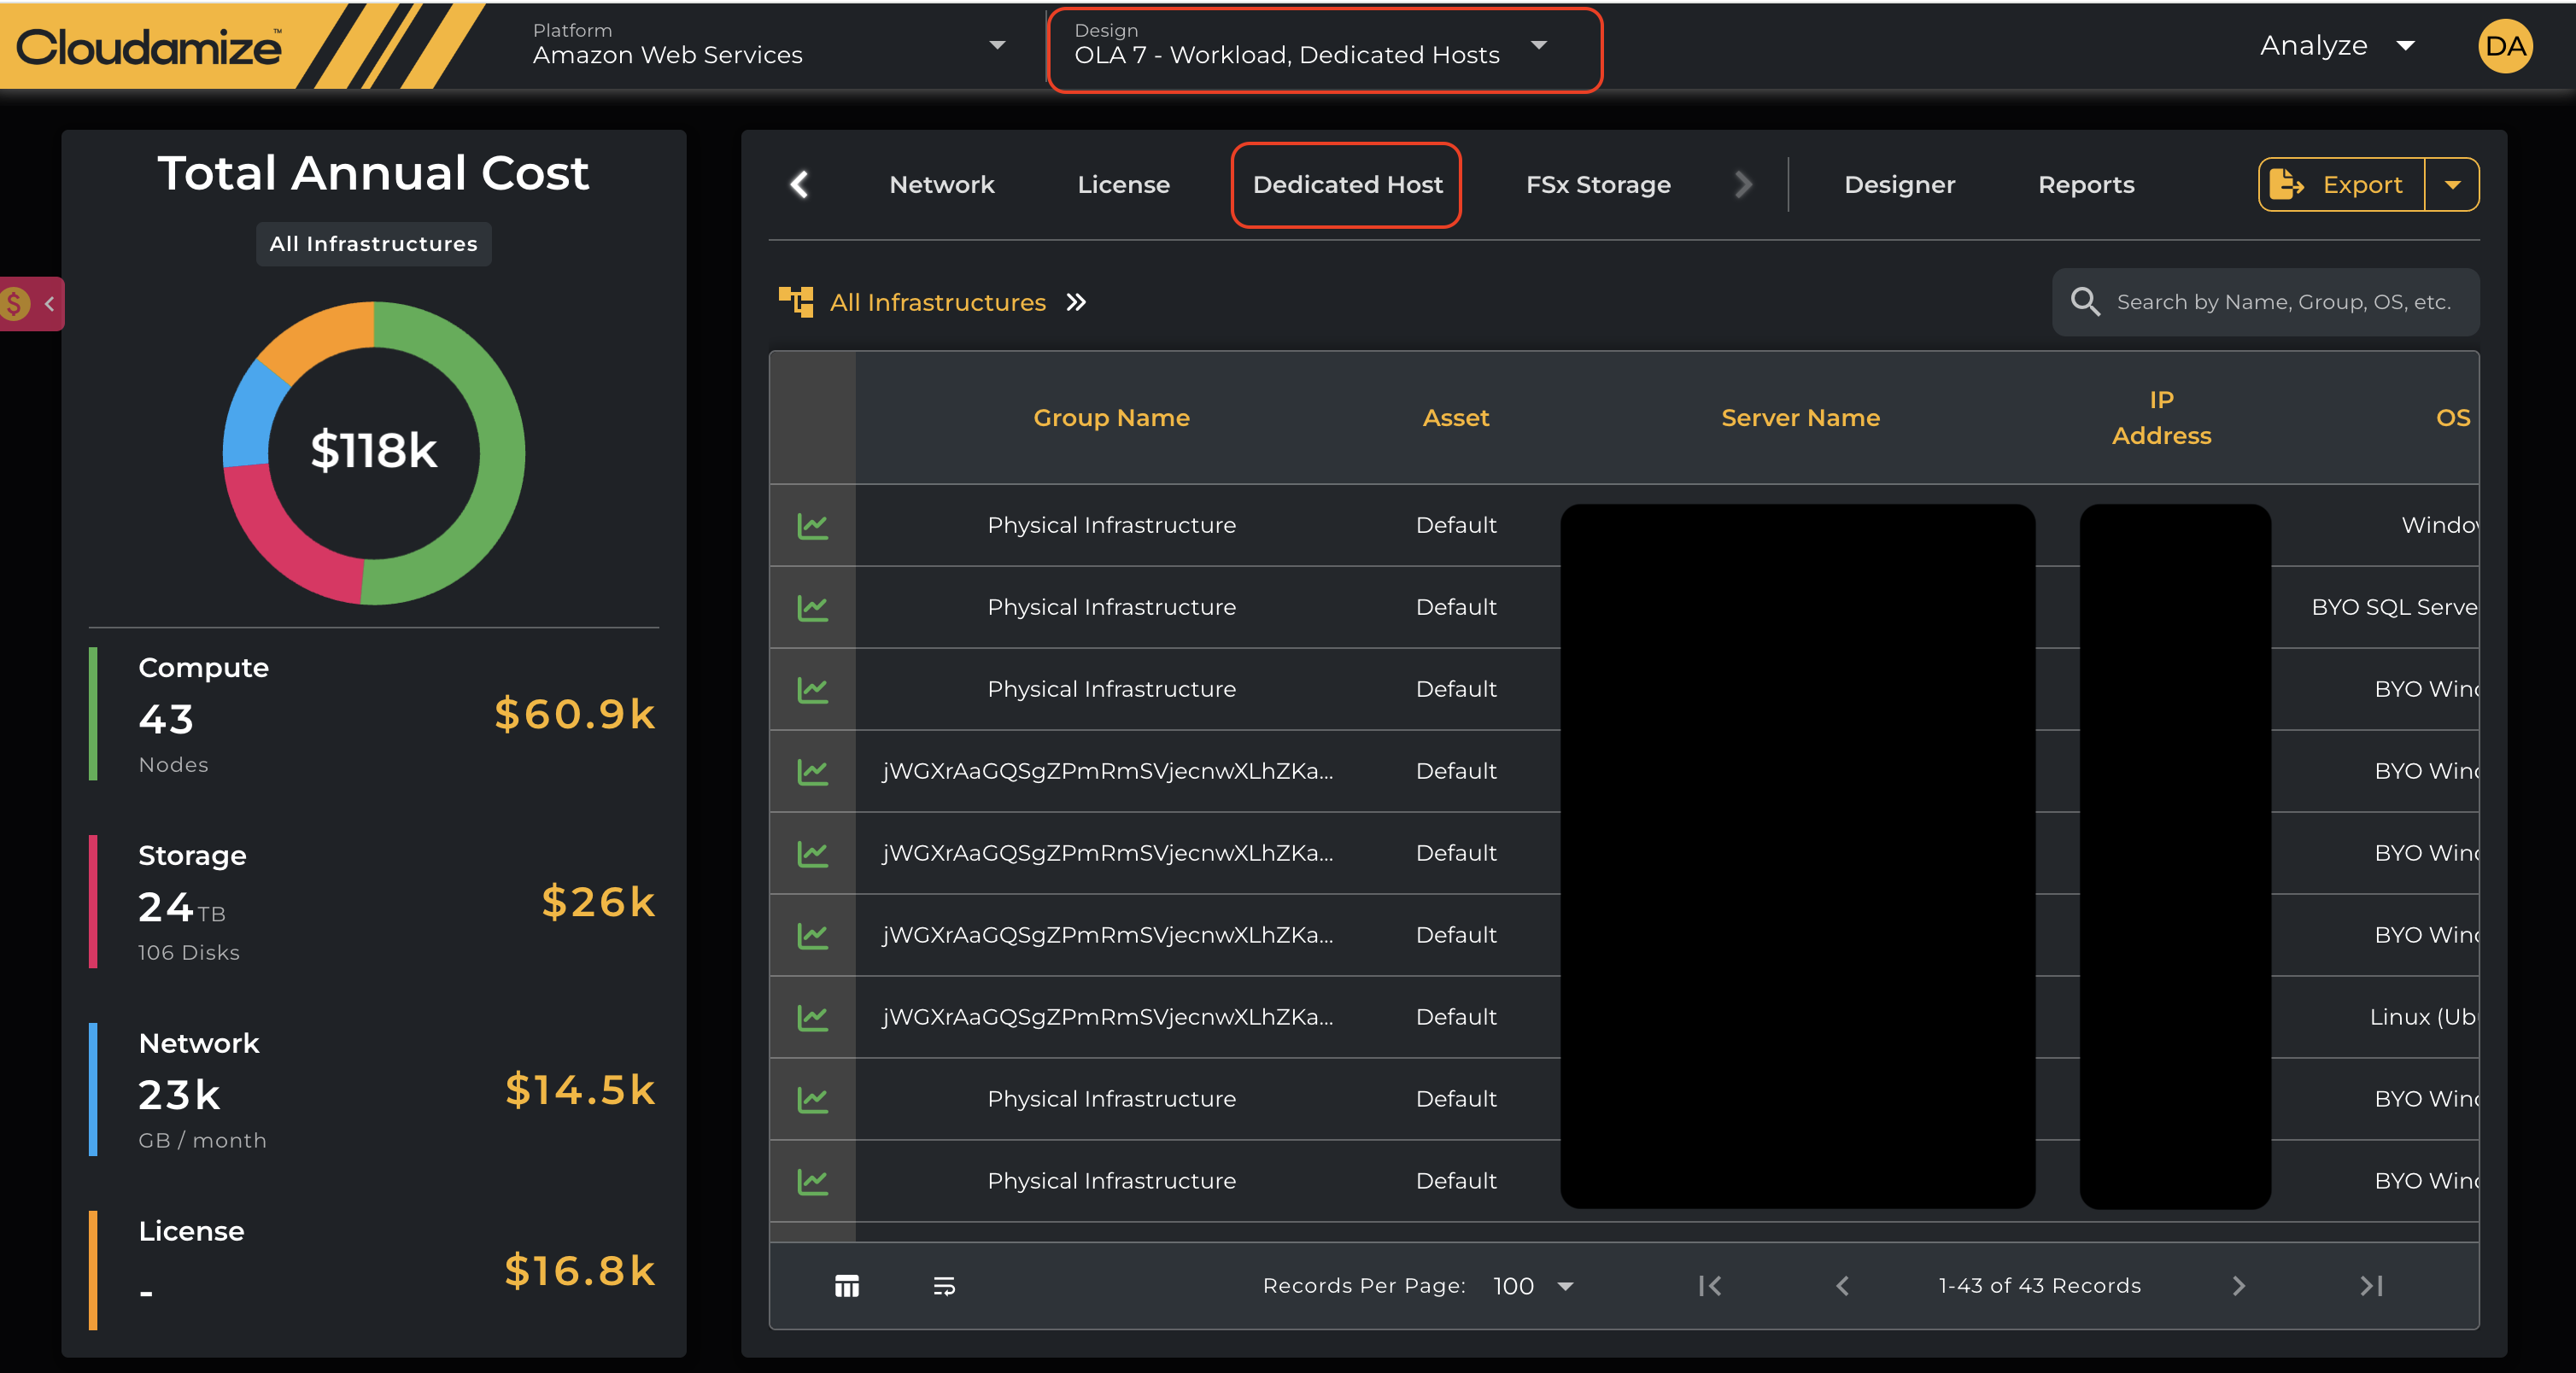Expand the All Infrastructures double chevron
This screenshot has height=1373, width=2576.
(x=1076, y=302)
